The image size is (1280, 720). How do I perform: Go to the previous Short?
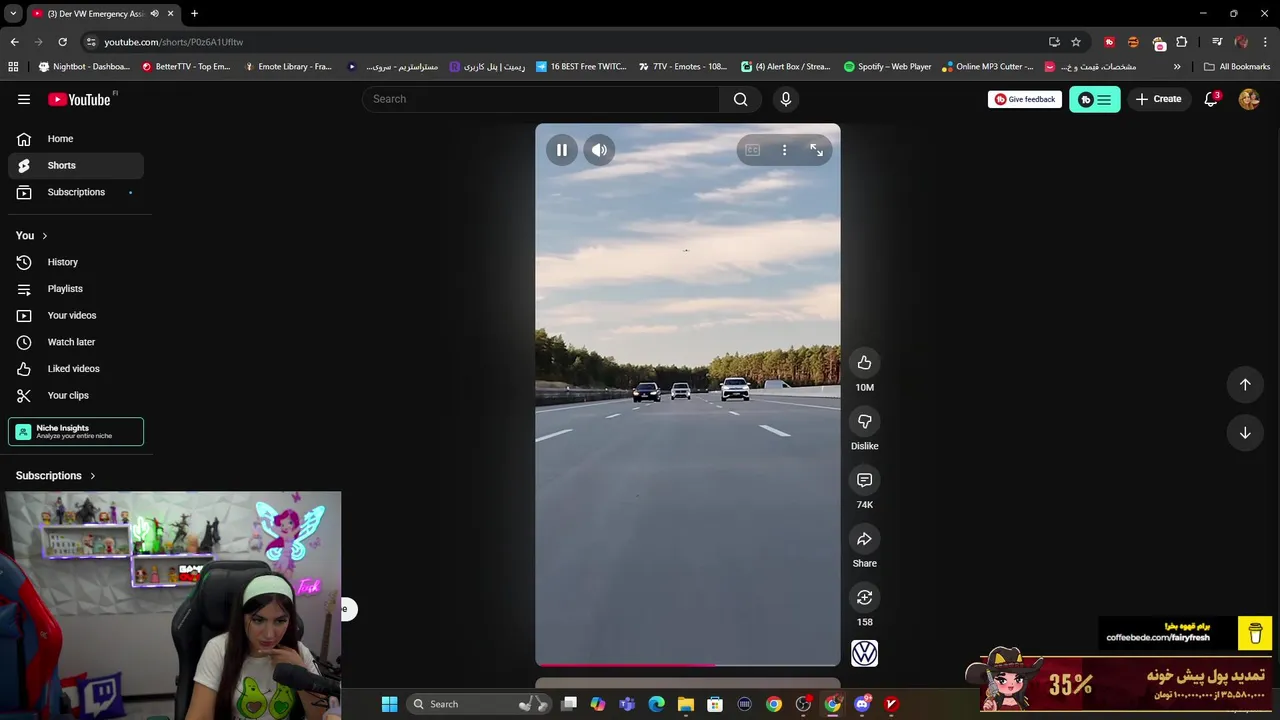[x=1245, y=385]
